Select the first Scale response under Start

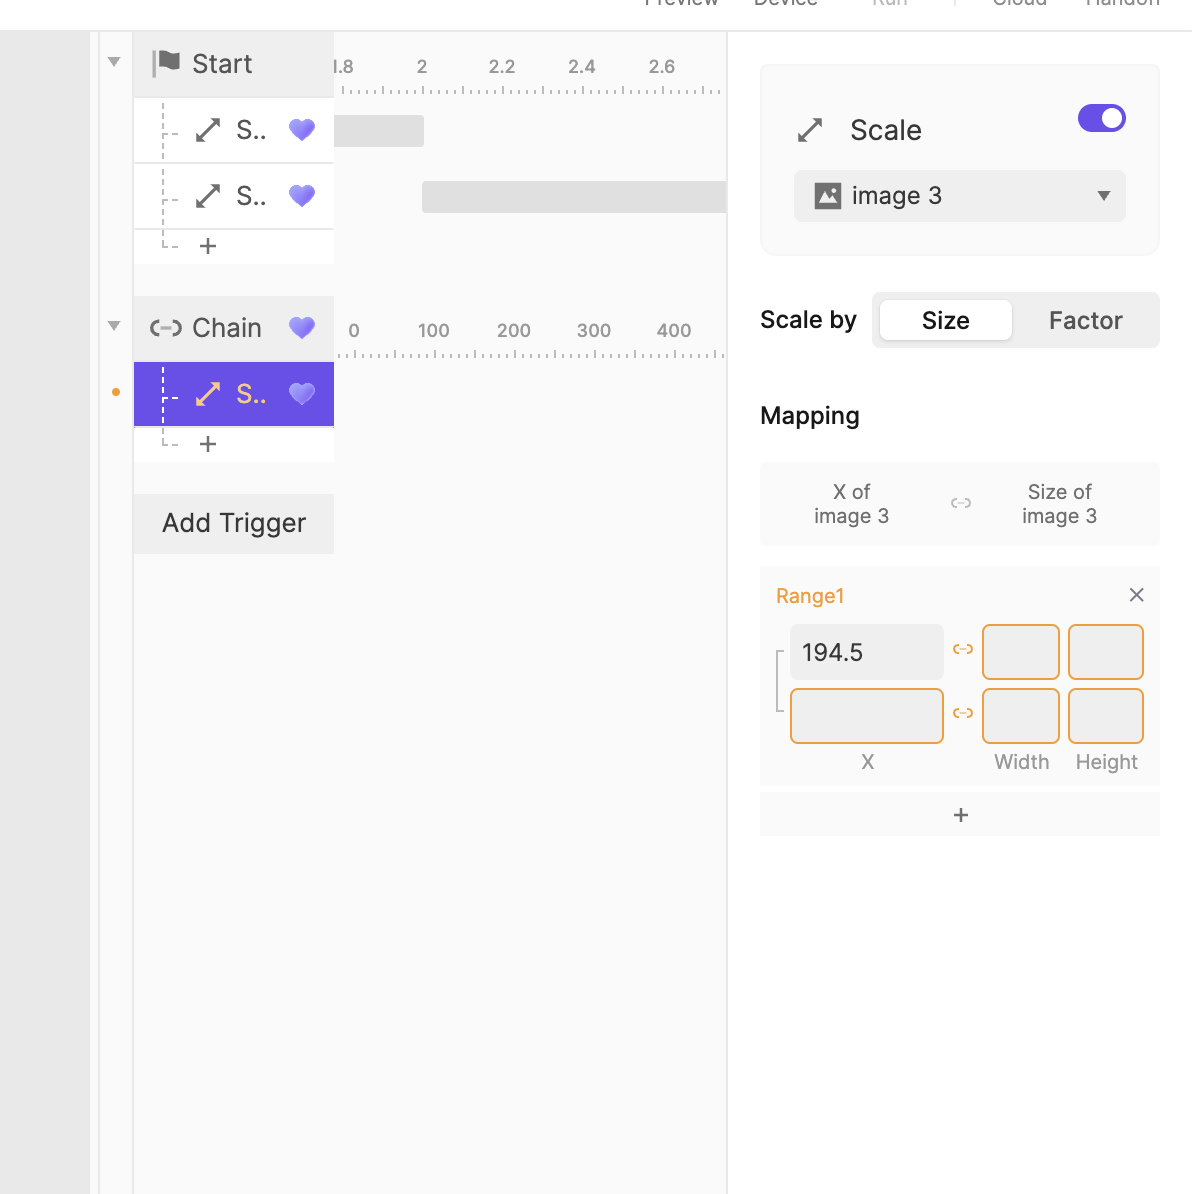pyautogui.click(x=250, y=130)
